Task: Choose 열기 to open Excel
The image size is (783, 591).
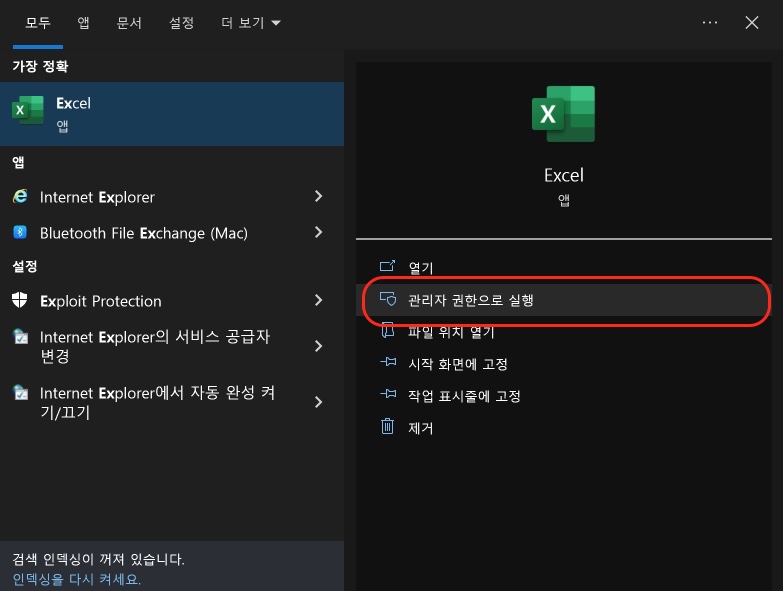Action: click(420, 268)
